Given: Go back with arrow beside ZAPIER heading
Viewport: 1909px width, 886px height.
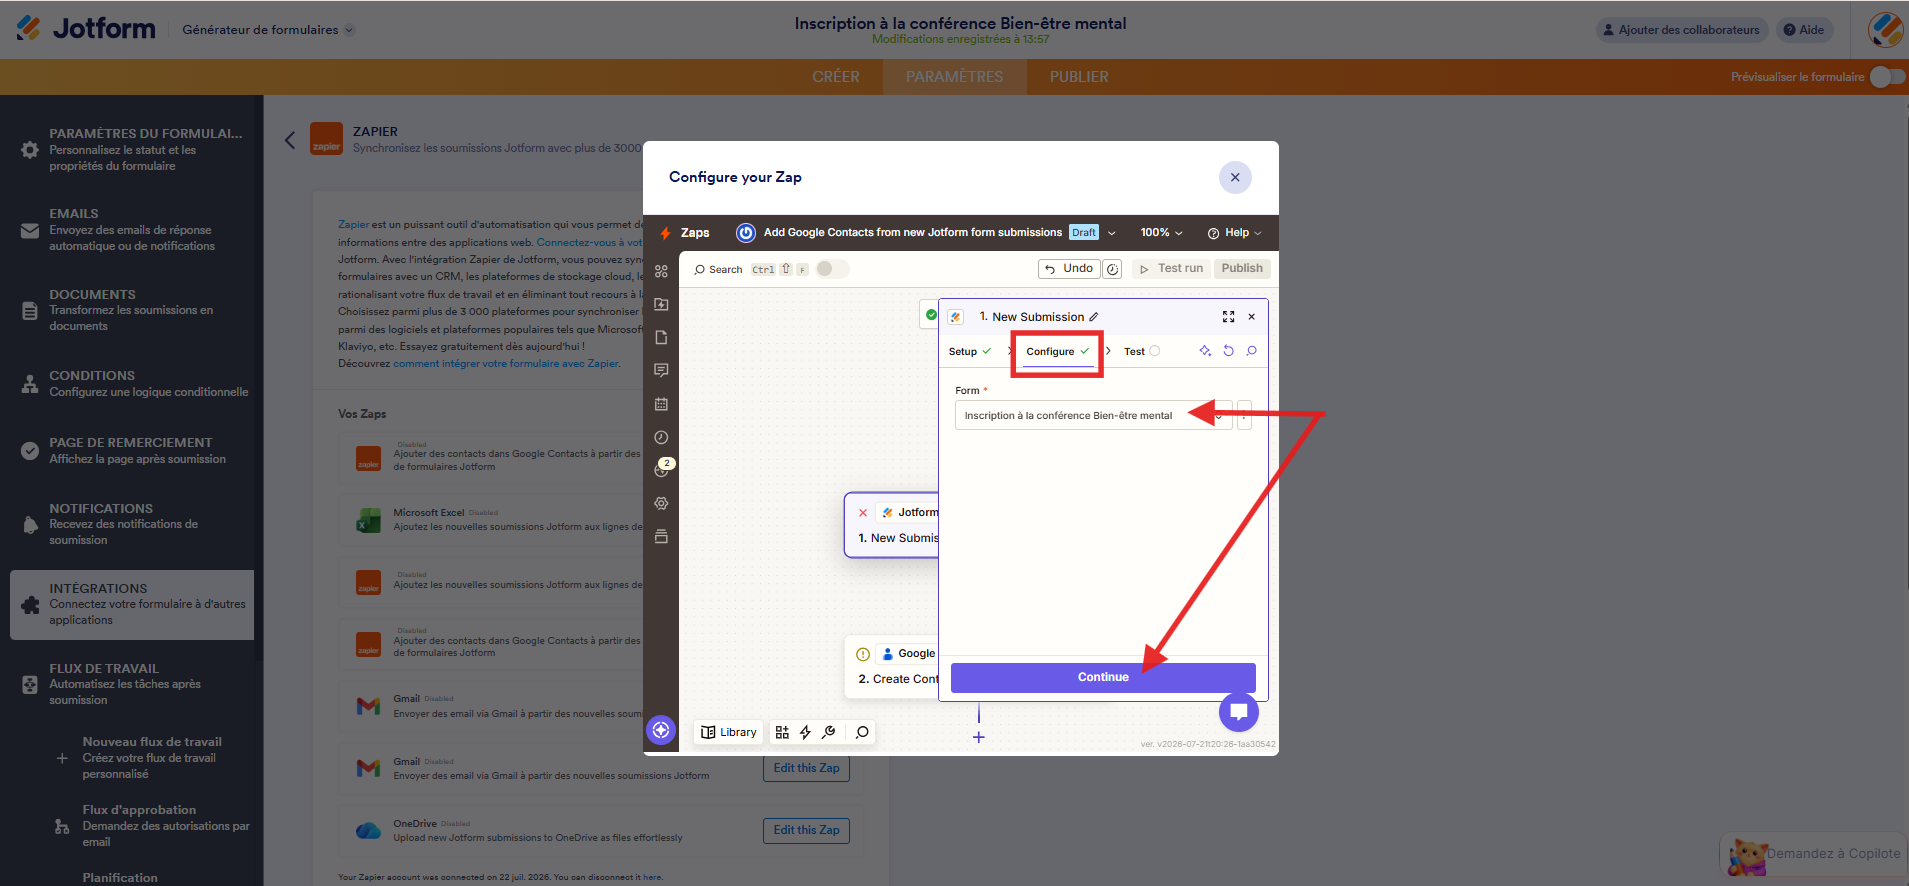Looking at the screenshot, I should coord(290,140).
